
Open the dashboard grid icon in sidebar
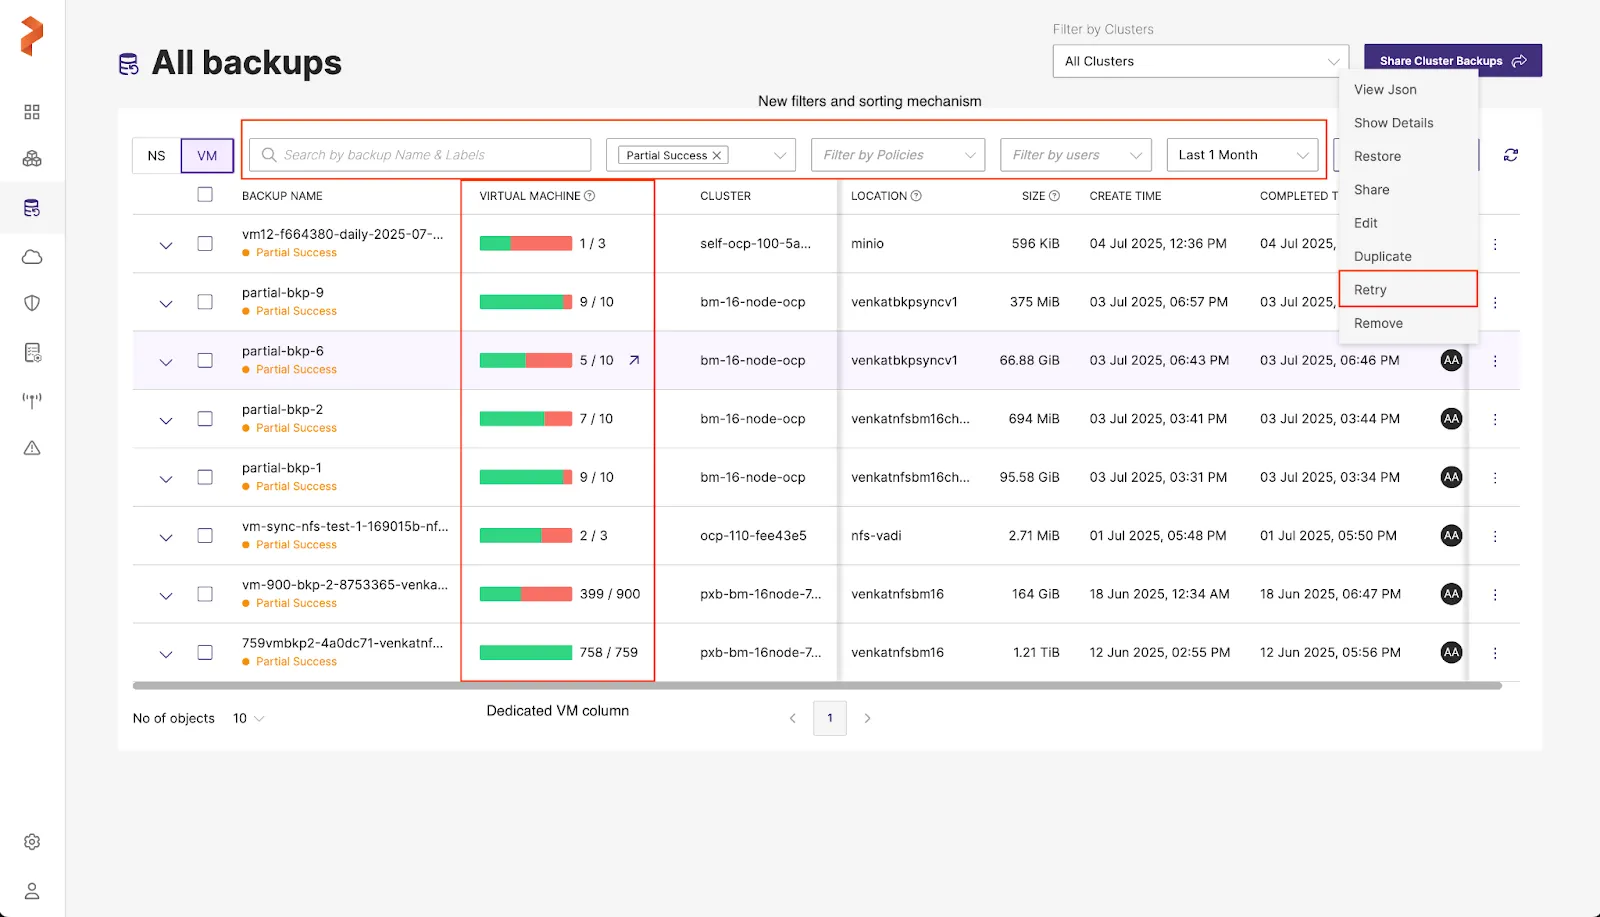(x=32, y=112)
